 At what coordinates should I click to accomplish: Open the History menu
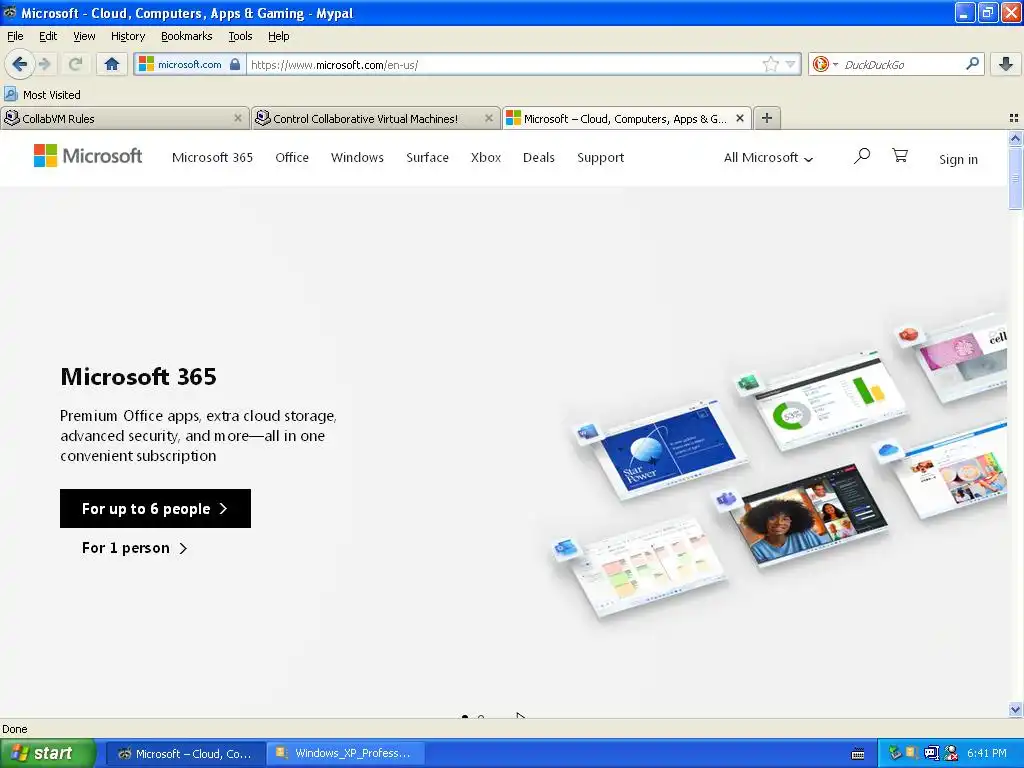pyautogui.click(x=128, y=36)
